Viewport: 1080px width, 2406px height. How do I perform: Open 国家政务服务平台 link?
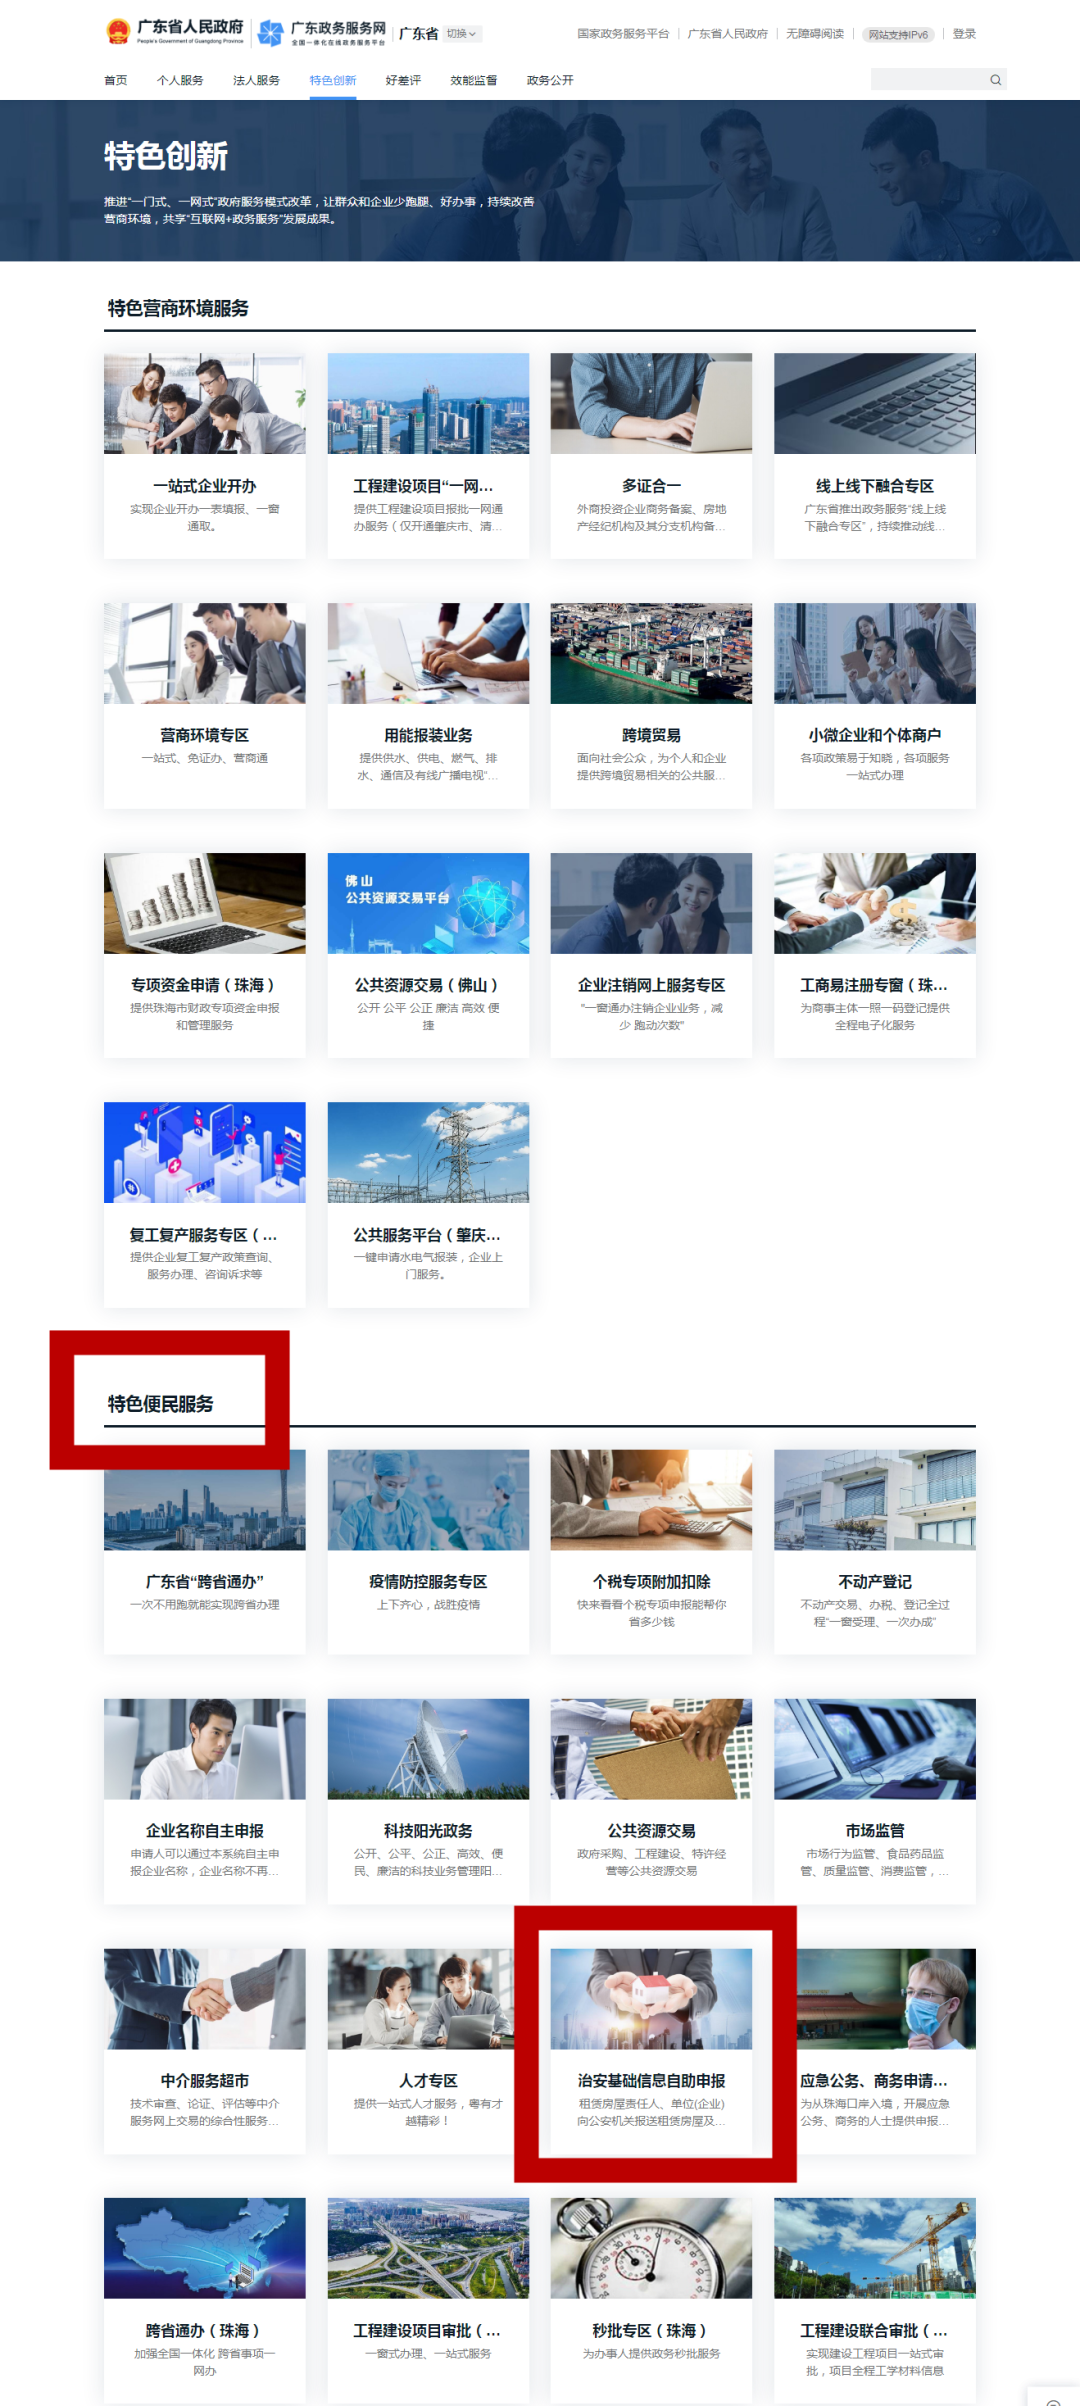click(622, 34)
